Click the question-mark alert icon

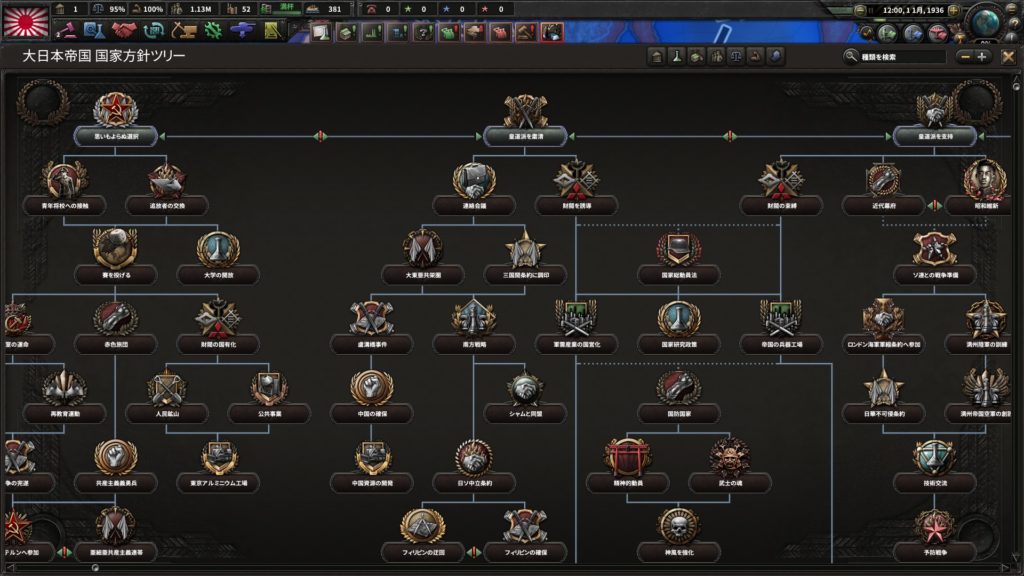424,32
